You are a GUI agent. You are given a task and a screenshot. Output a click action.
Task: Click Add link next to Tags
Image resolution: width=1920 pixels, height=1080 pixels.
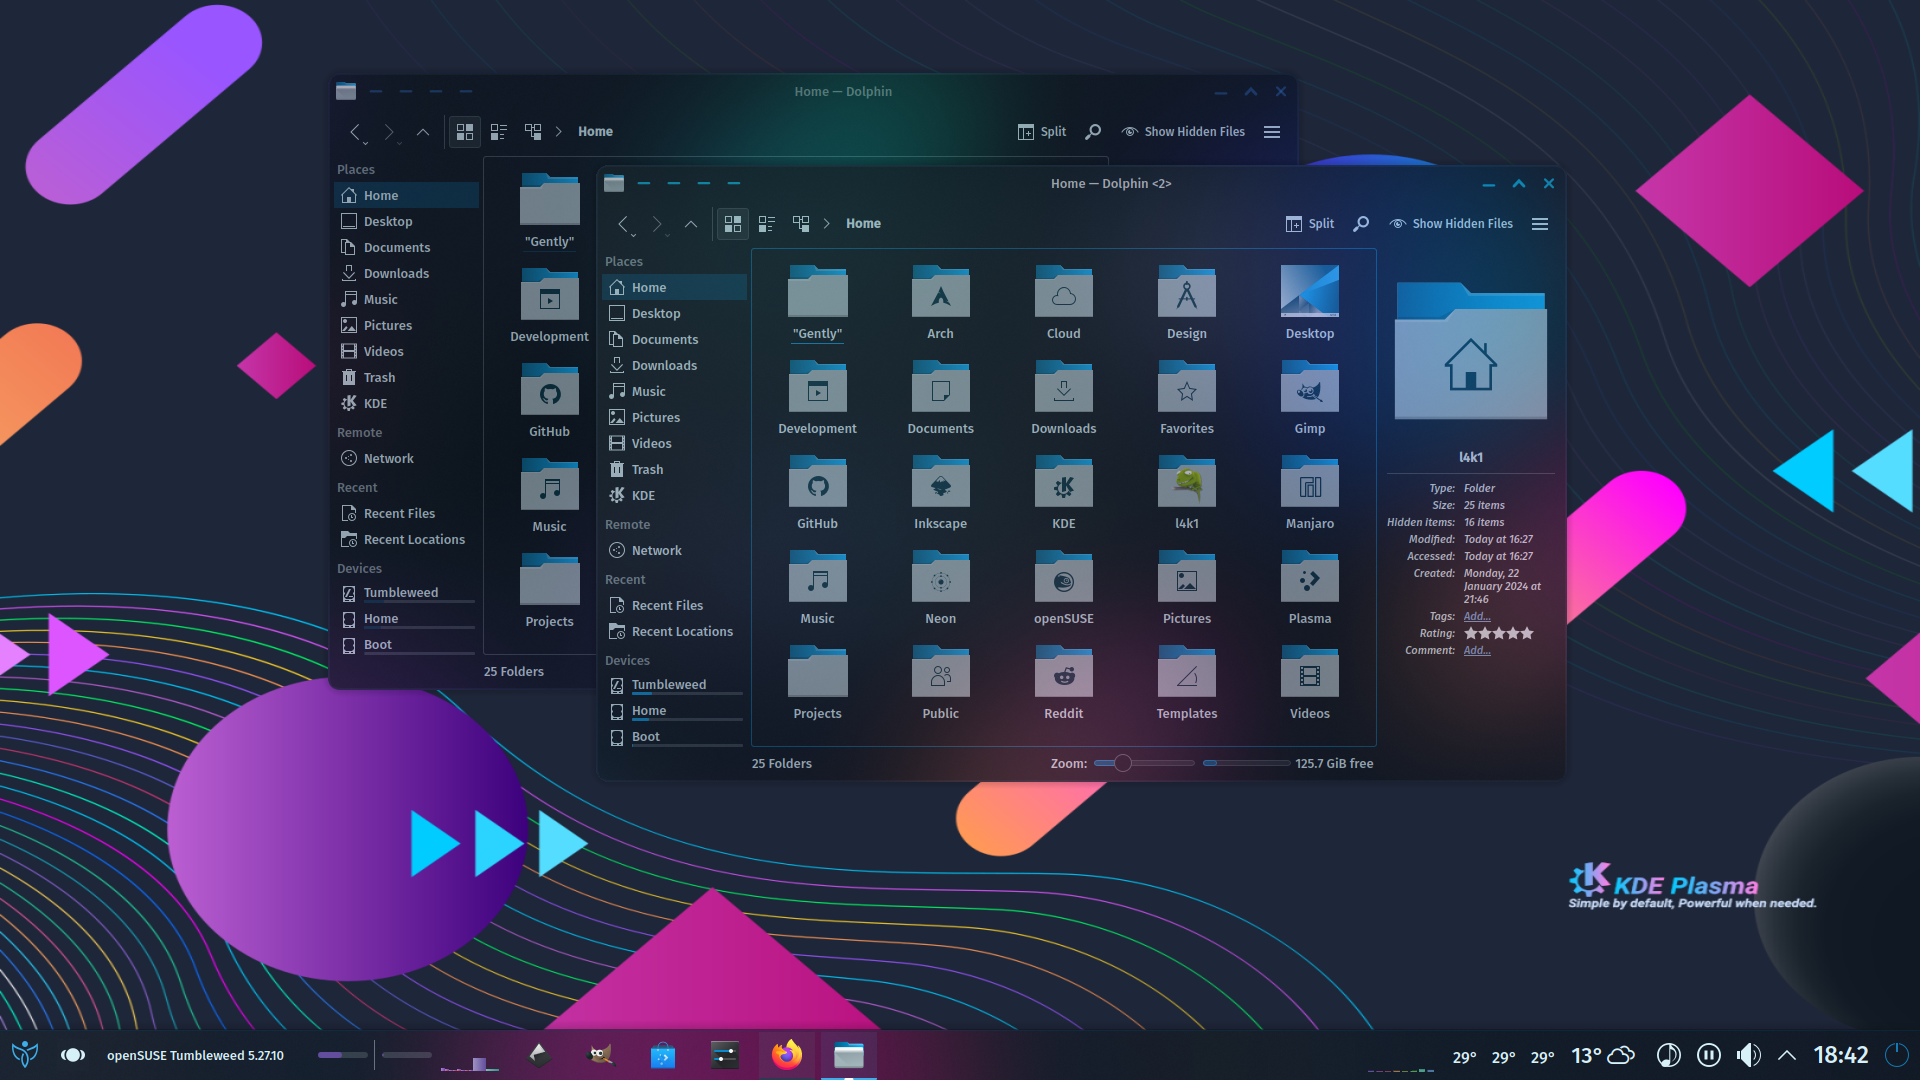pyautogui.click(x=1477, y=617)
